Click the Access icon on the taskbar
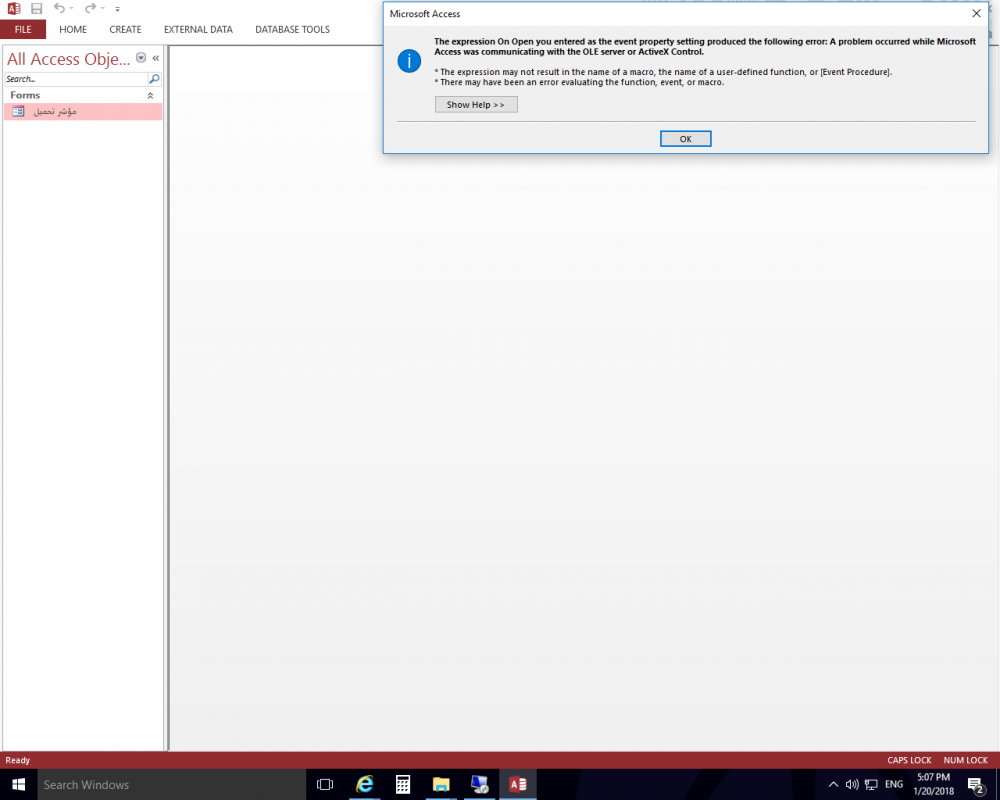This screenshot has height=800, width=1000. (x=517, y=785)
